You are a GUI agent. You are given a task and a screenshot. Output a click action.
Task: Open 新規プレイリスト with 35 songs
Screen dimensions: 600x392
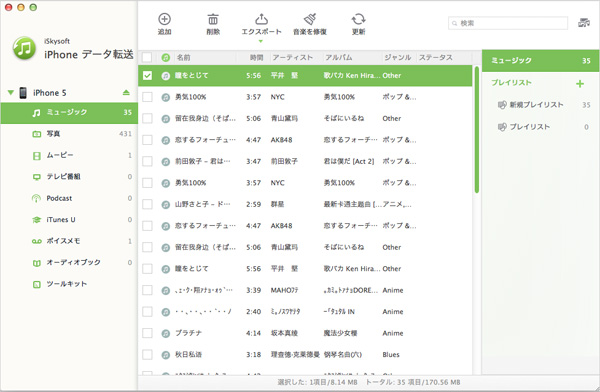pyautogui.click(x=540, y=105)
